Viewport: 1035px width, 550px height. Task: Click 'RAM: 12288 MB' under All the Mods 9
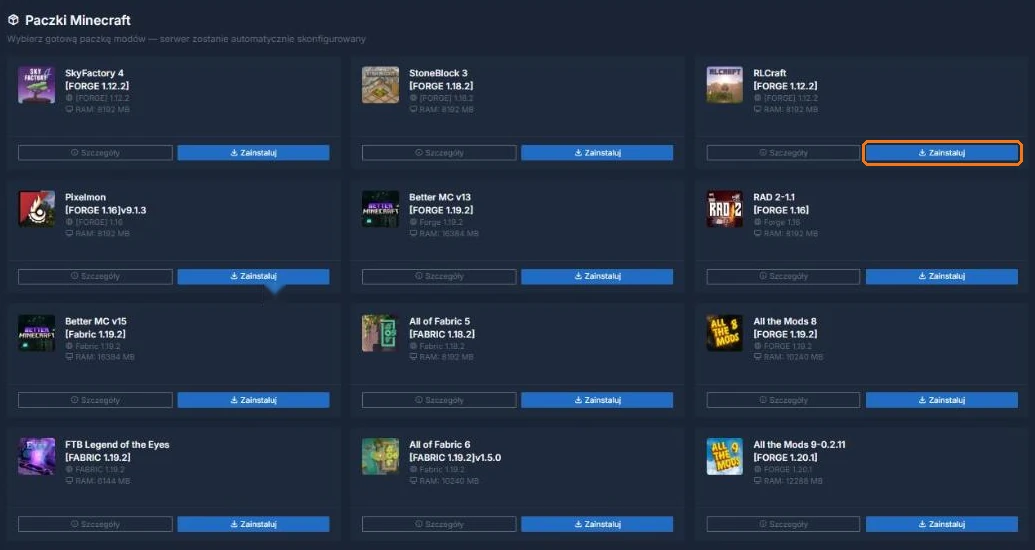793,481
